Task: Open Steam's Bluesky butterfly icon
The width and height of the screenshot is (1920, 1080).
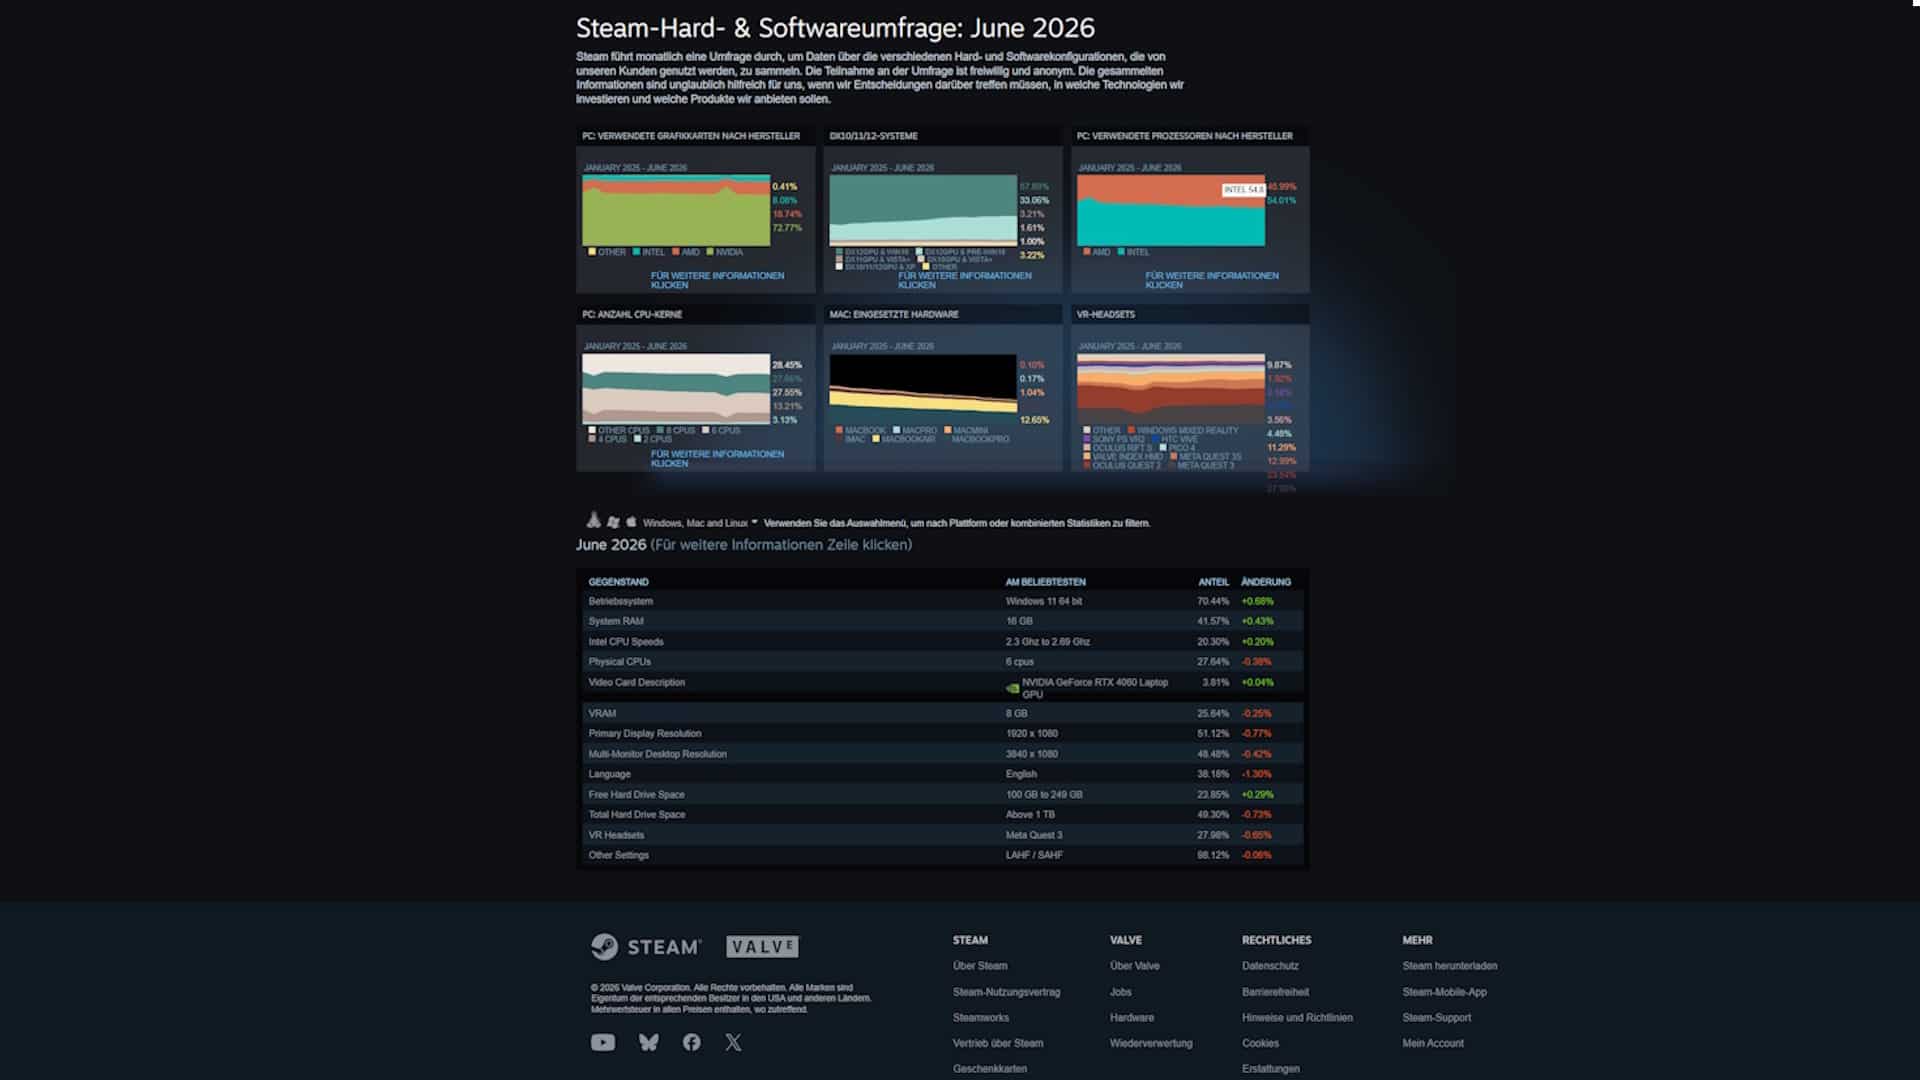Action: click(649, 1042)
